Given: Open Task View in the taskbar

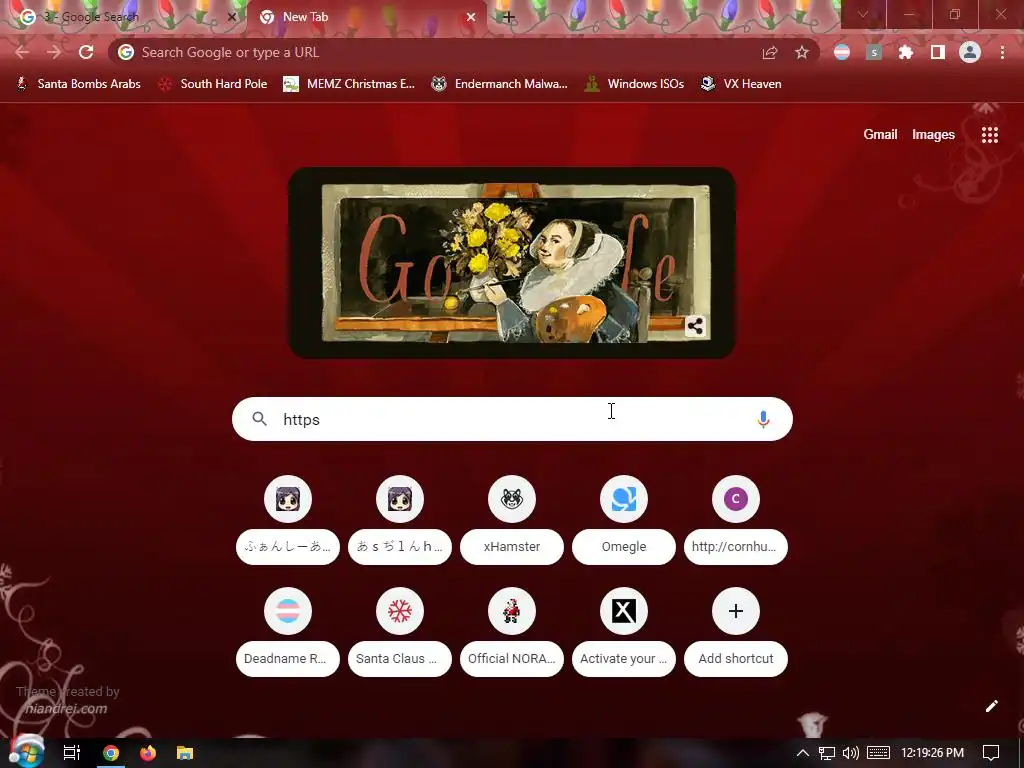Looking at the screenshot, I should 72,753.
